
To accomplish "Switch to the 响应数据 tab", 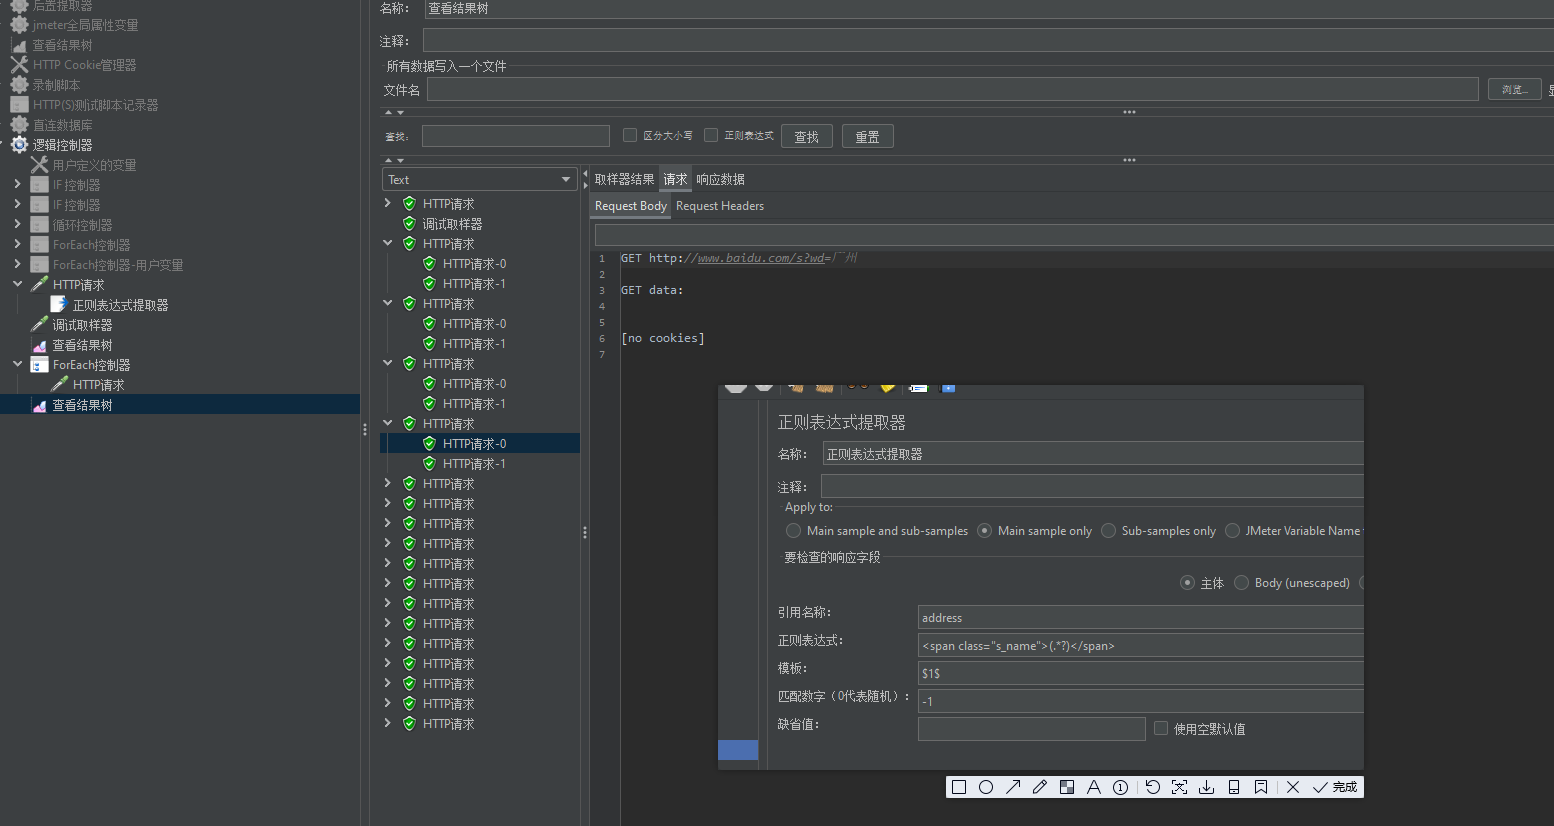I will pyautogui.click(x=720, y=179).
